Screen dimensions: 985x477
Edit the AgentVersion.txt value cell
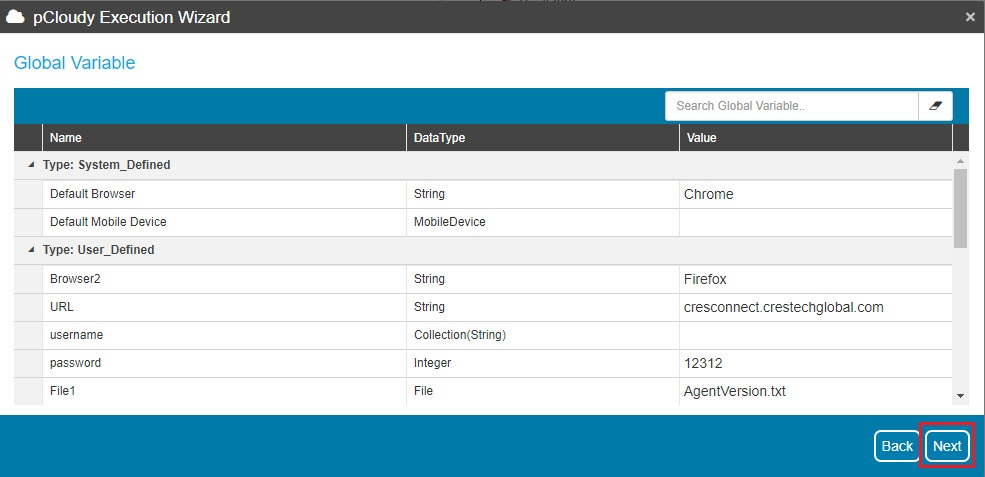[x=816, y=392]
